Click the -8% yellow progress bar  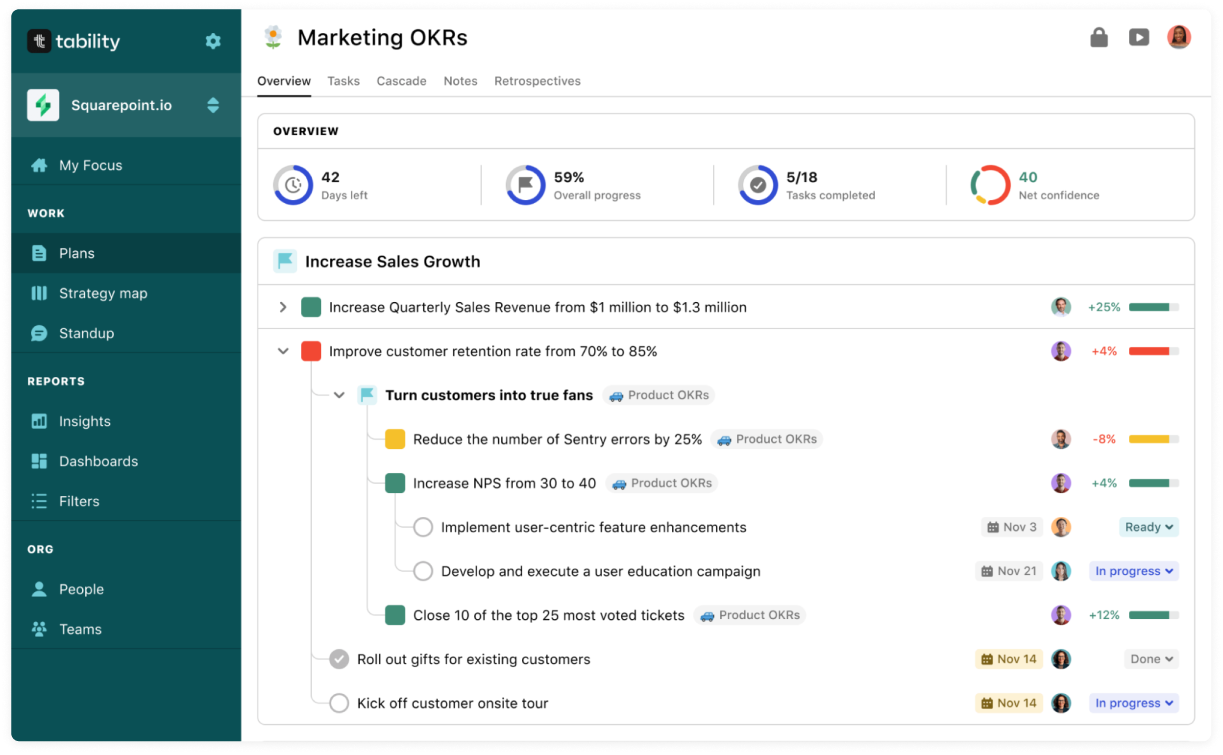pos(1154,439)
